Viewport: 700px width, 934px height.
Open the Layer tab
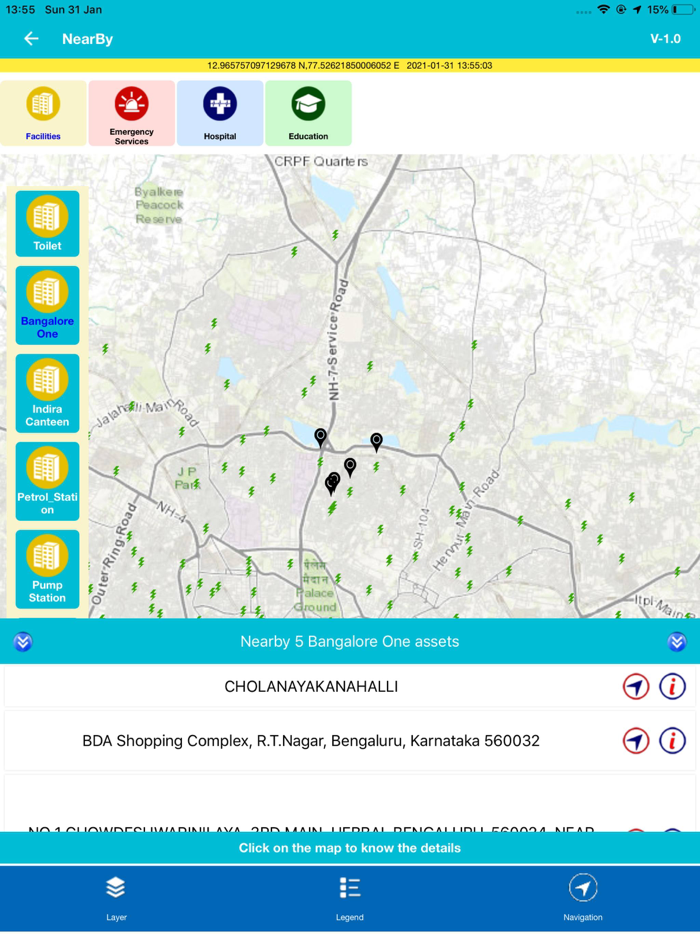(116, 898)
